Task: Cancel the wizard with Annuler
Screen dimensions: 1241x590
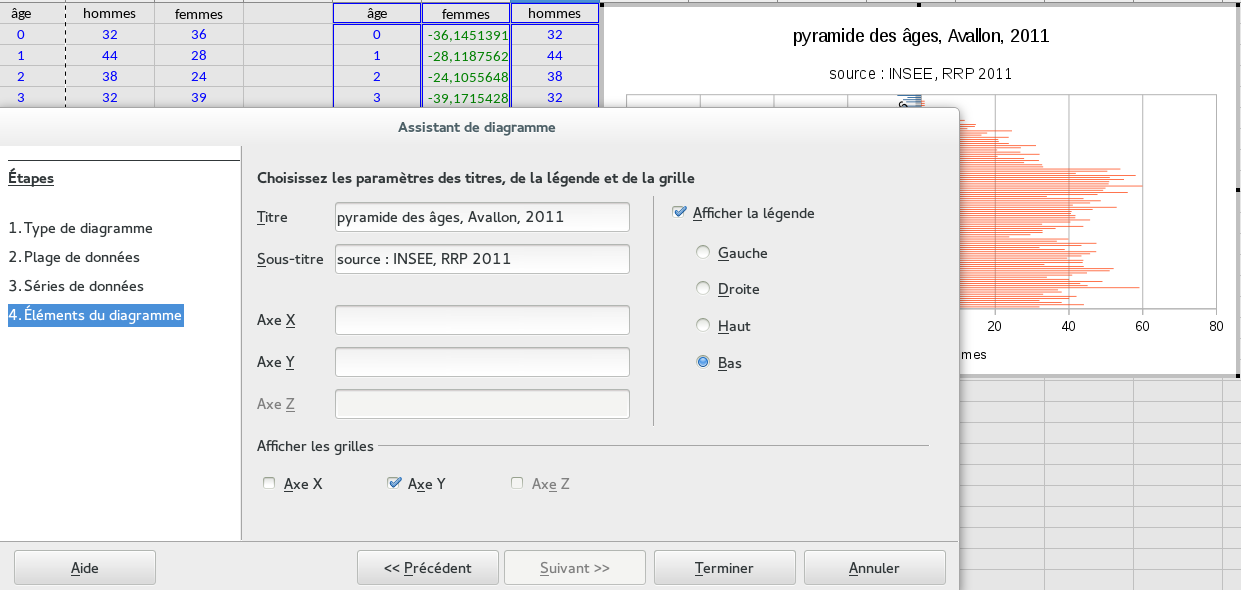Action: pos(874,568)
